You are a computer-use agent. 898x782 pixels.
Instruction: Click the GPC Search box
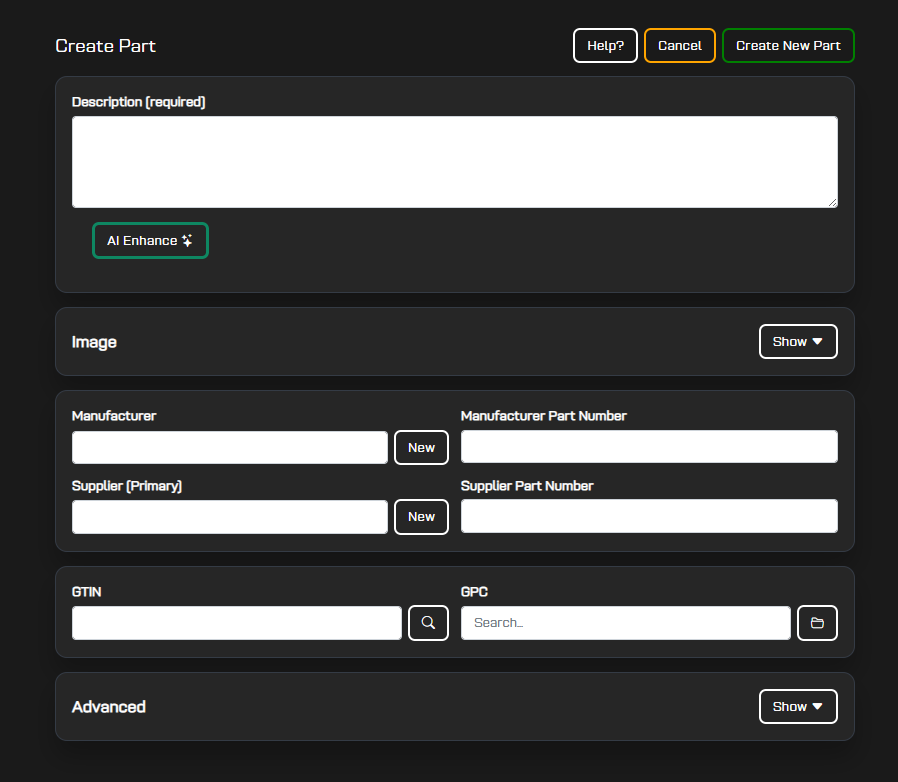coord(625,623)
